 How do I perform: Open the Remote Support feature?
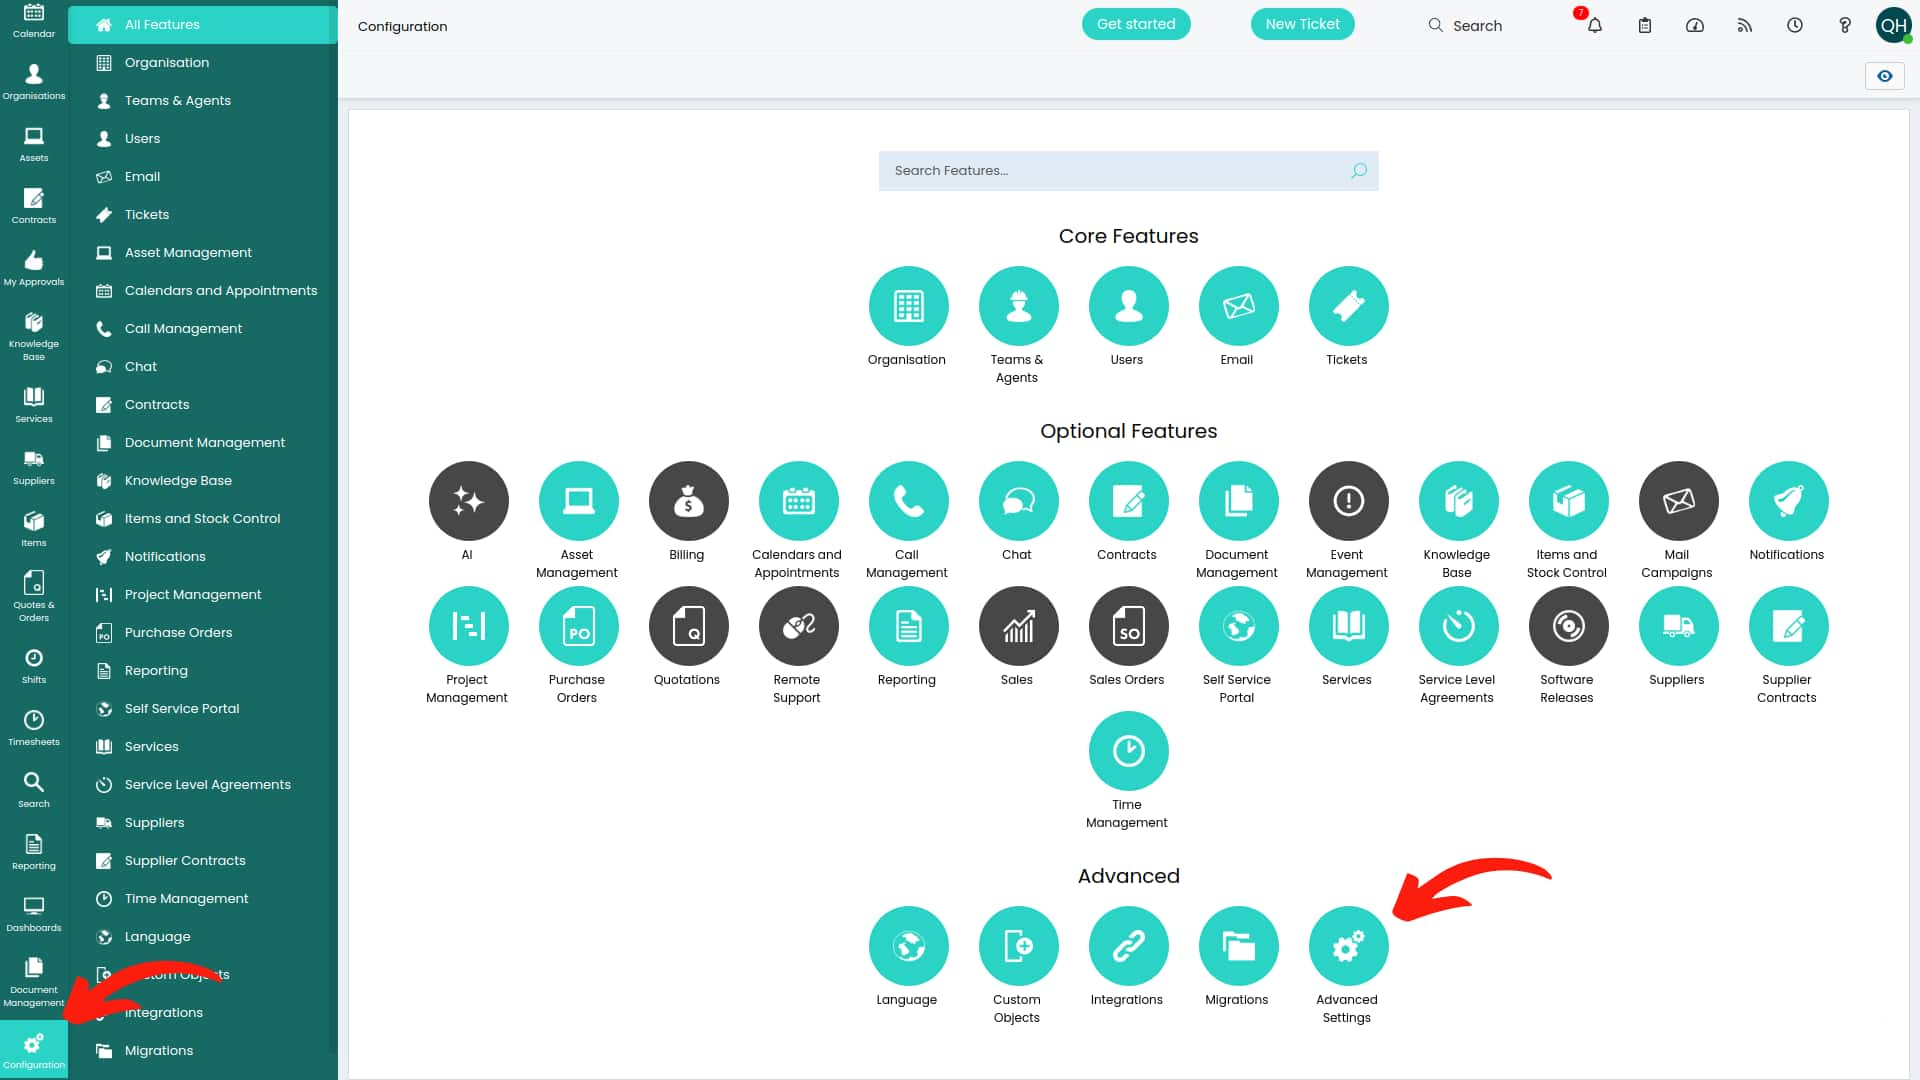(x=798, y=625)
